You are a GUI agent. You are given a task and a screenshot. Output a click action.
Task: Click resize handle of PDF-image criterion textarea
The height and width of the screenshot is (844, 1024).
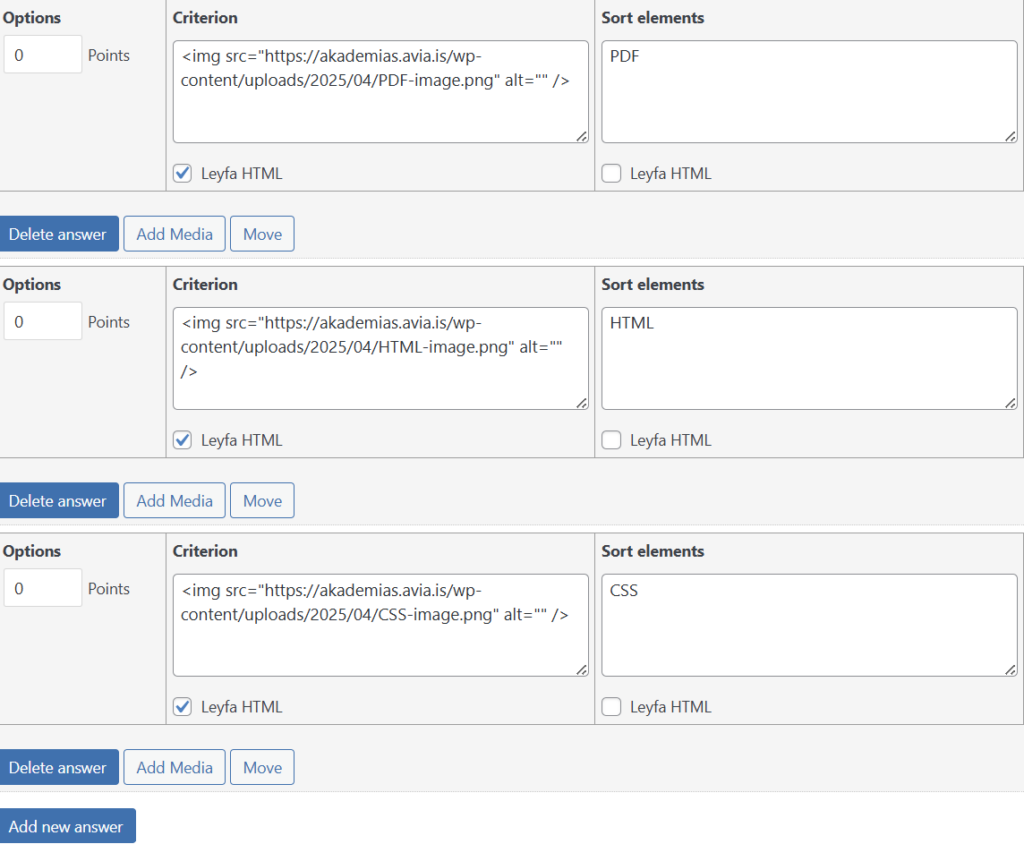tap(582, 137)
